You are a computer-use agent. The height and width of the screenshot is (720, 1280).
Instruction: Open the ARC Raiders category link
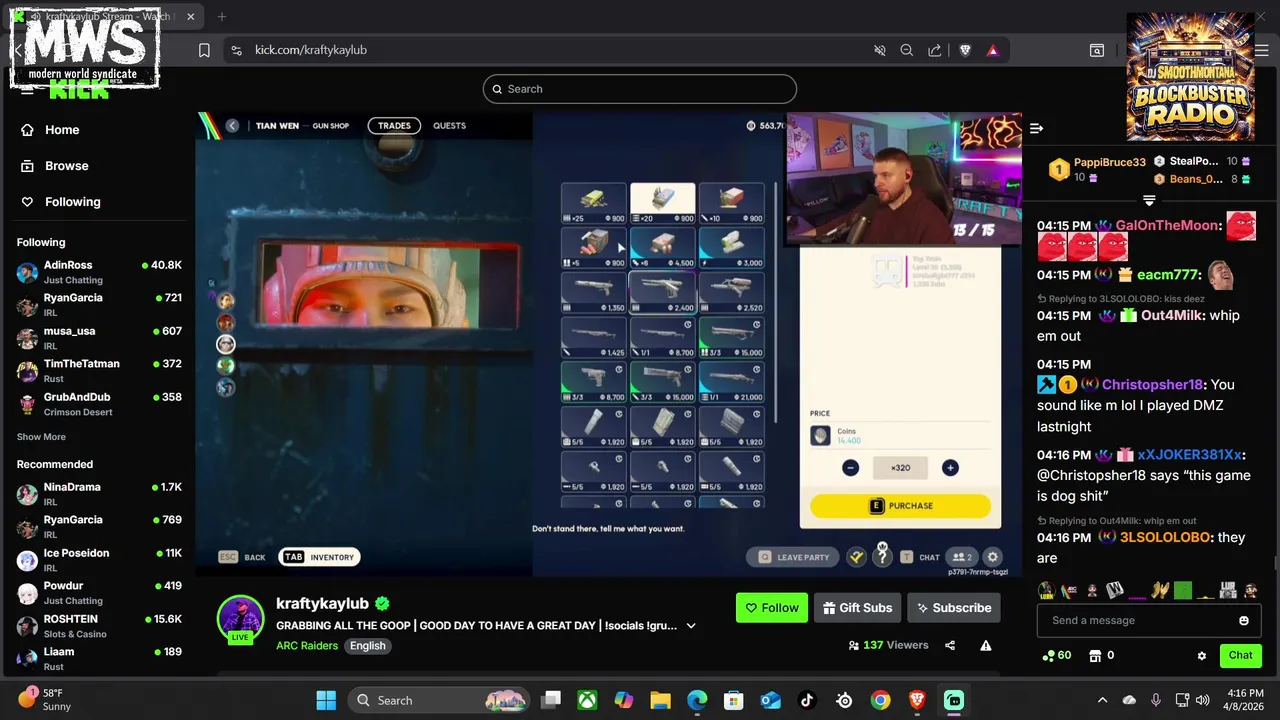pyautogui.click(x=307, y=646)
